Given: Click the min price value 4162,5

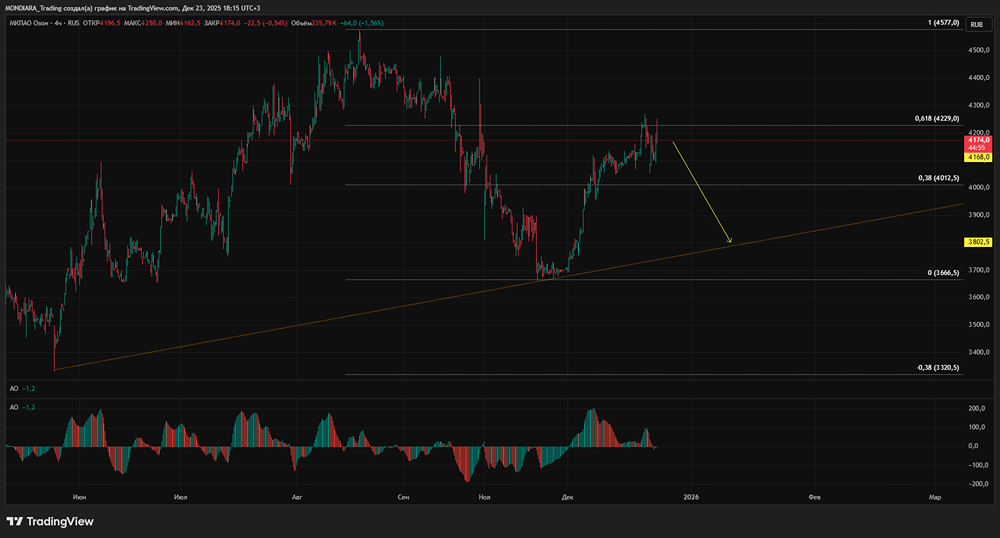Looking at the screenshot, I should click(191, 23).
